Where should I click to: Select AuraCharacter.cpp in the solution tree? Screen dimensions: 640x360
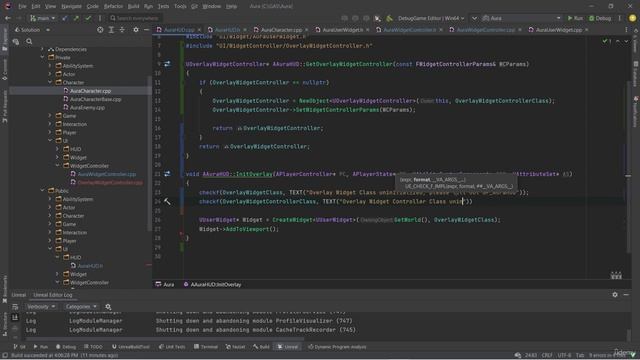[90, 91]
